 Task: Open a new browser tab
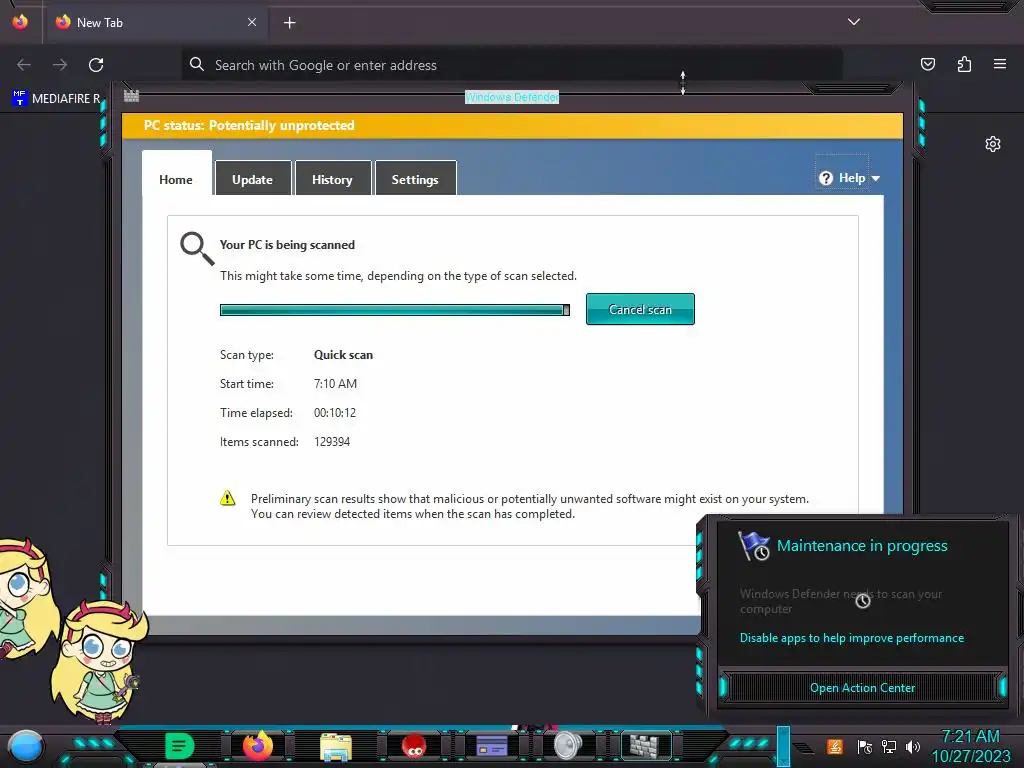pos(289,22)
